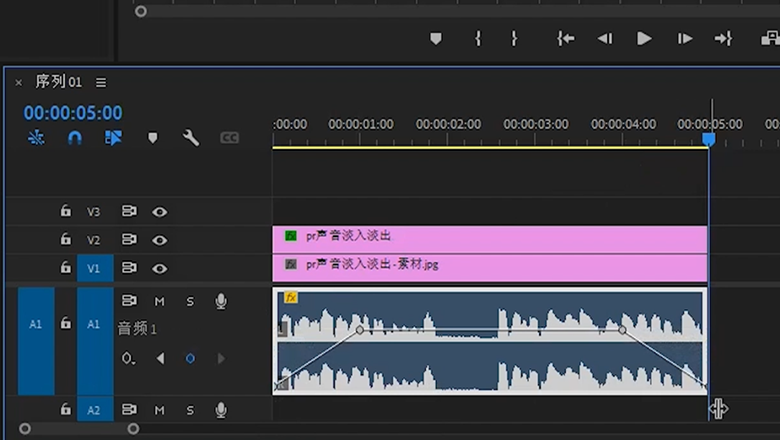
Task: Select the 序列01 sequence tab
Action: (59, 82)
